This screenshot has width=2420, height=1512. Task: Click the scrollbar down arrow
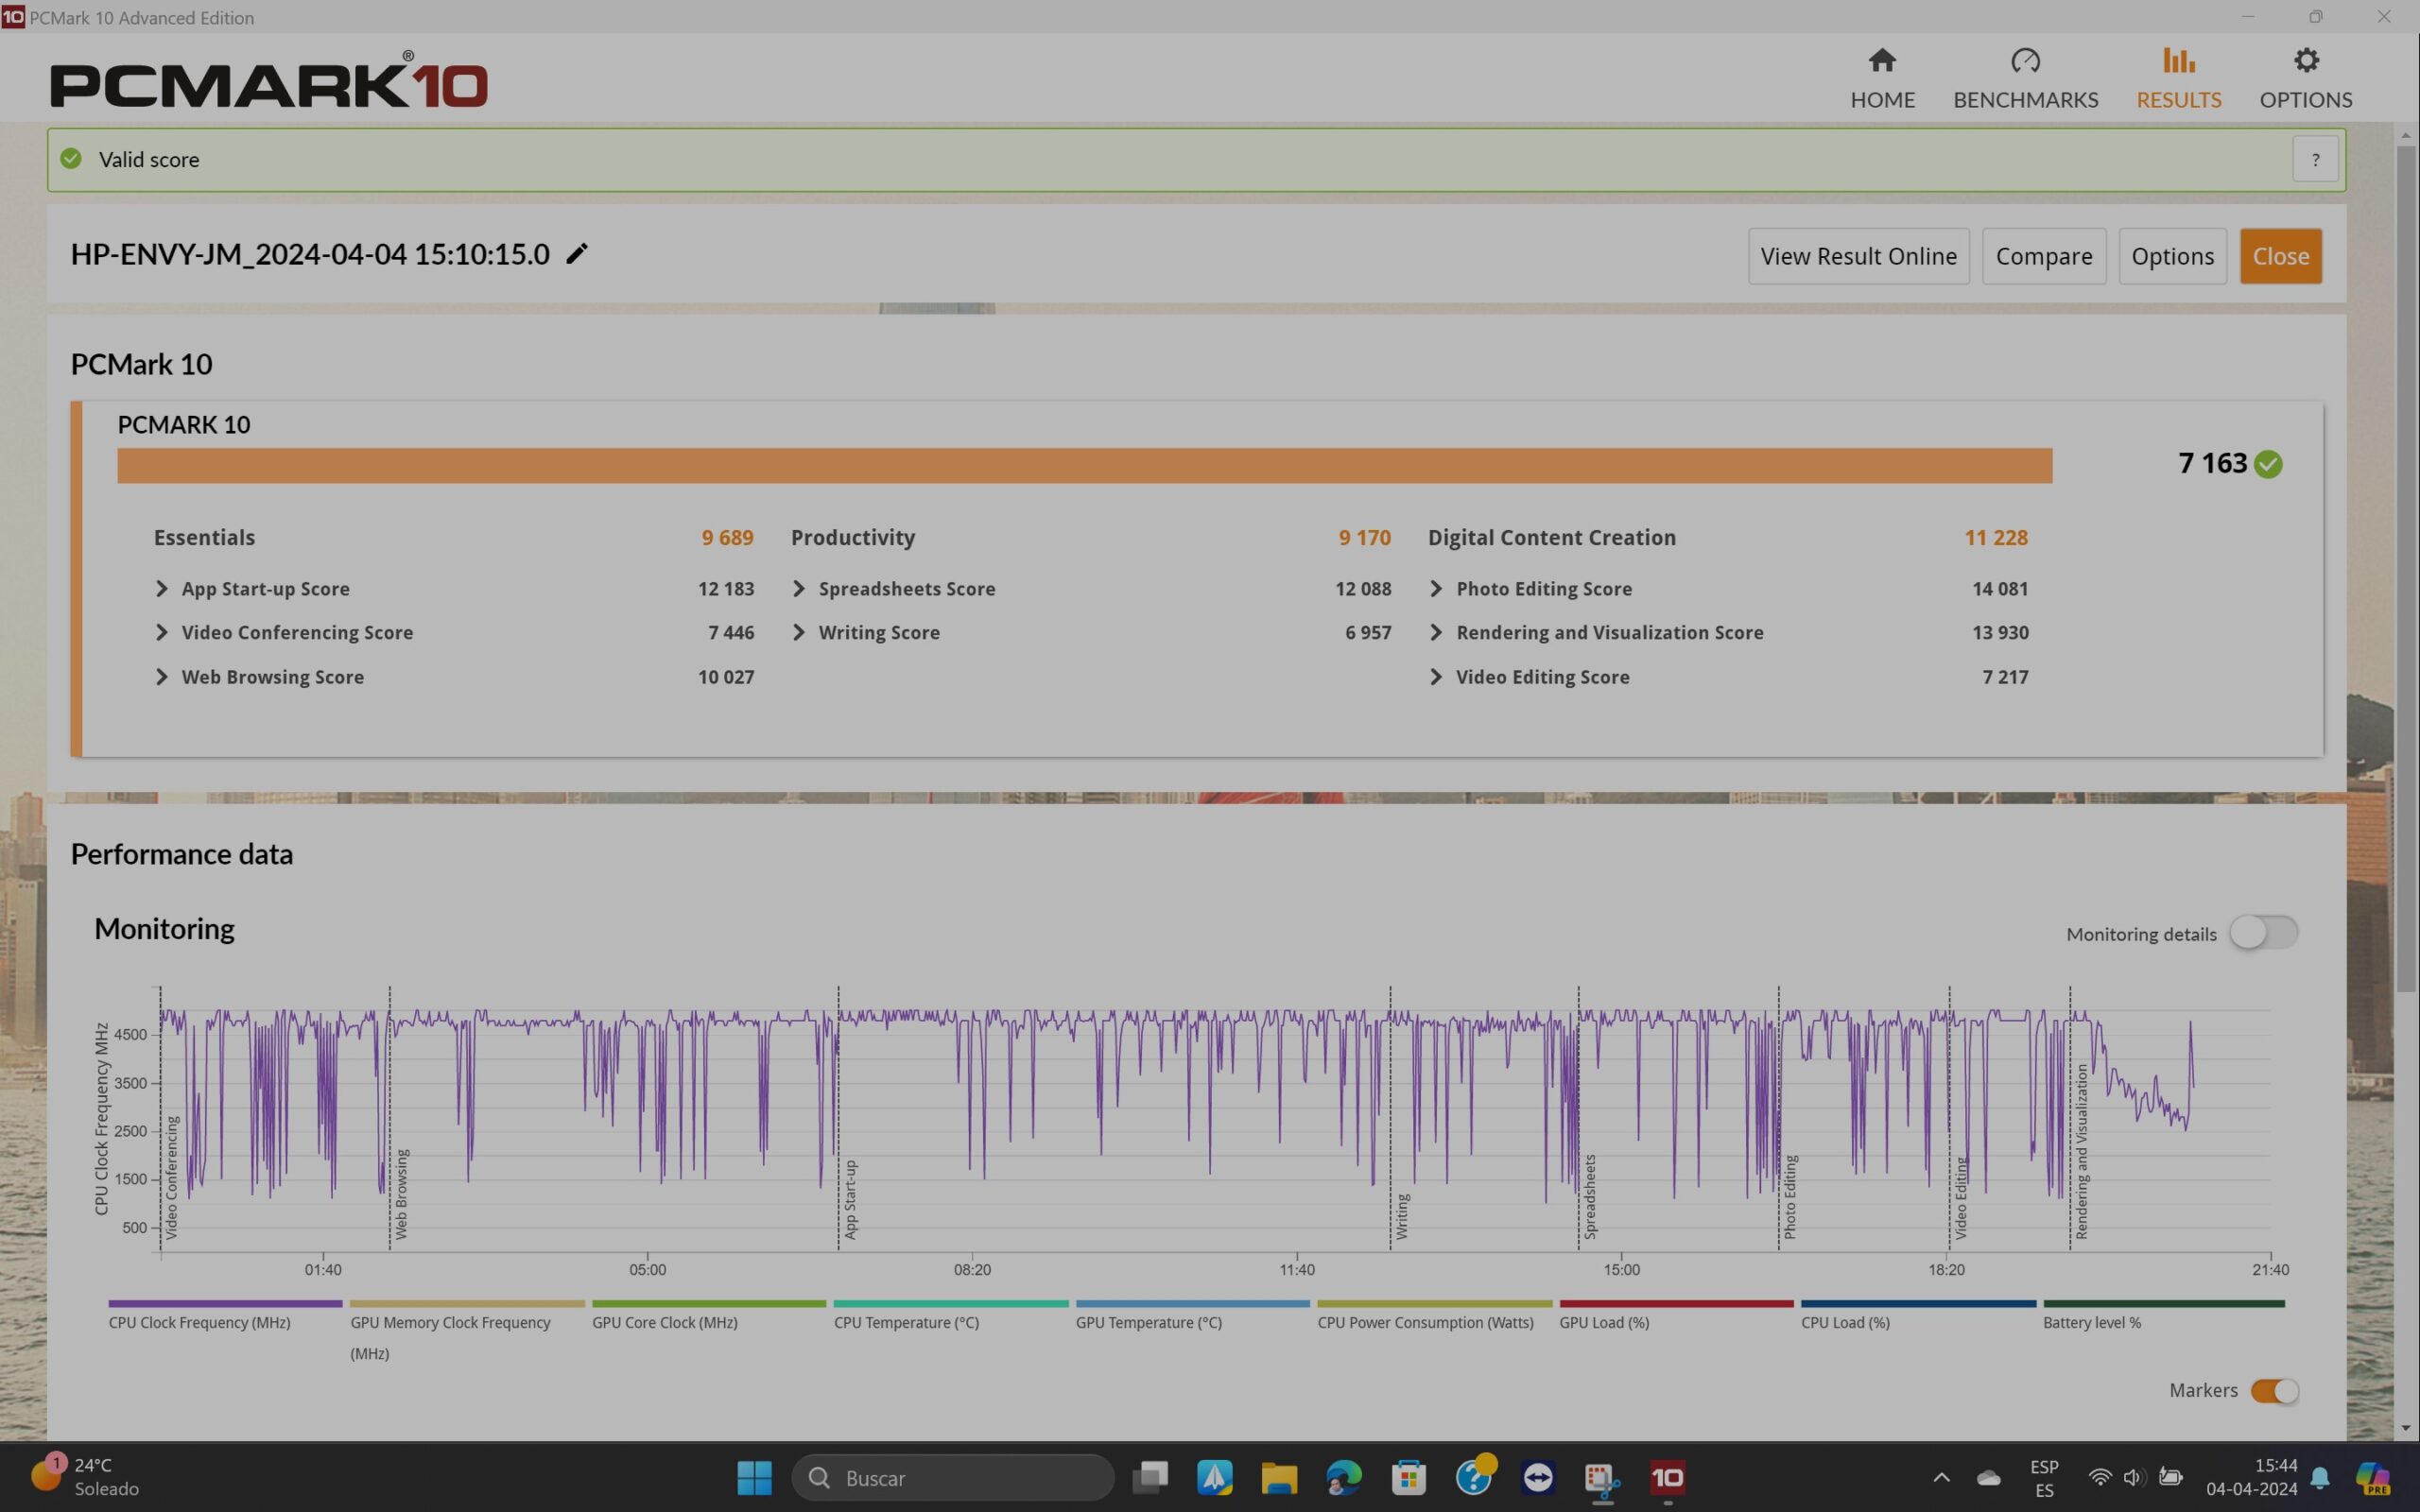pos(2405,1428)
